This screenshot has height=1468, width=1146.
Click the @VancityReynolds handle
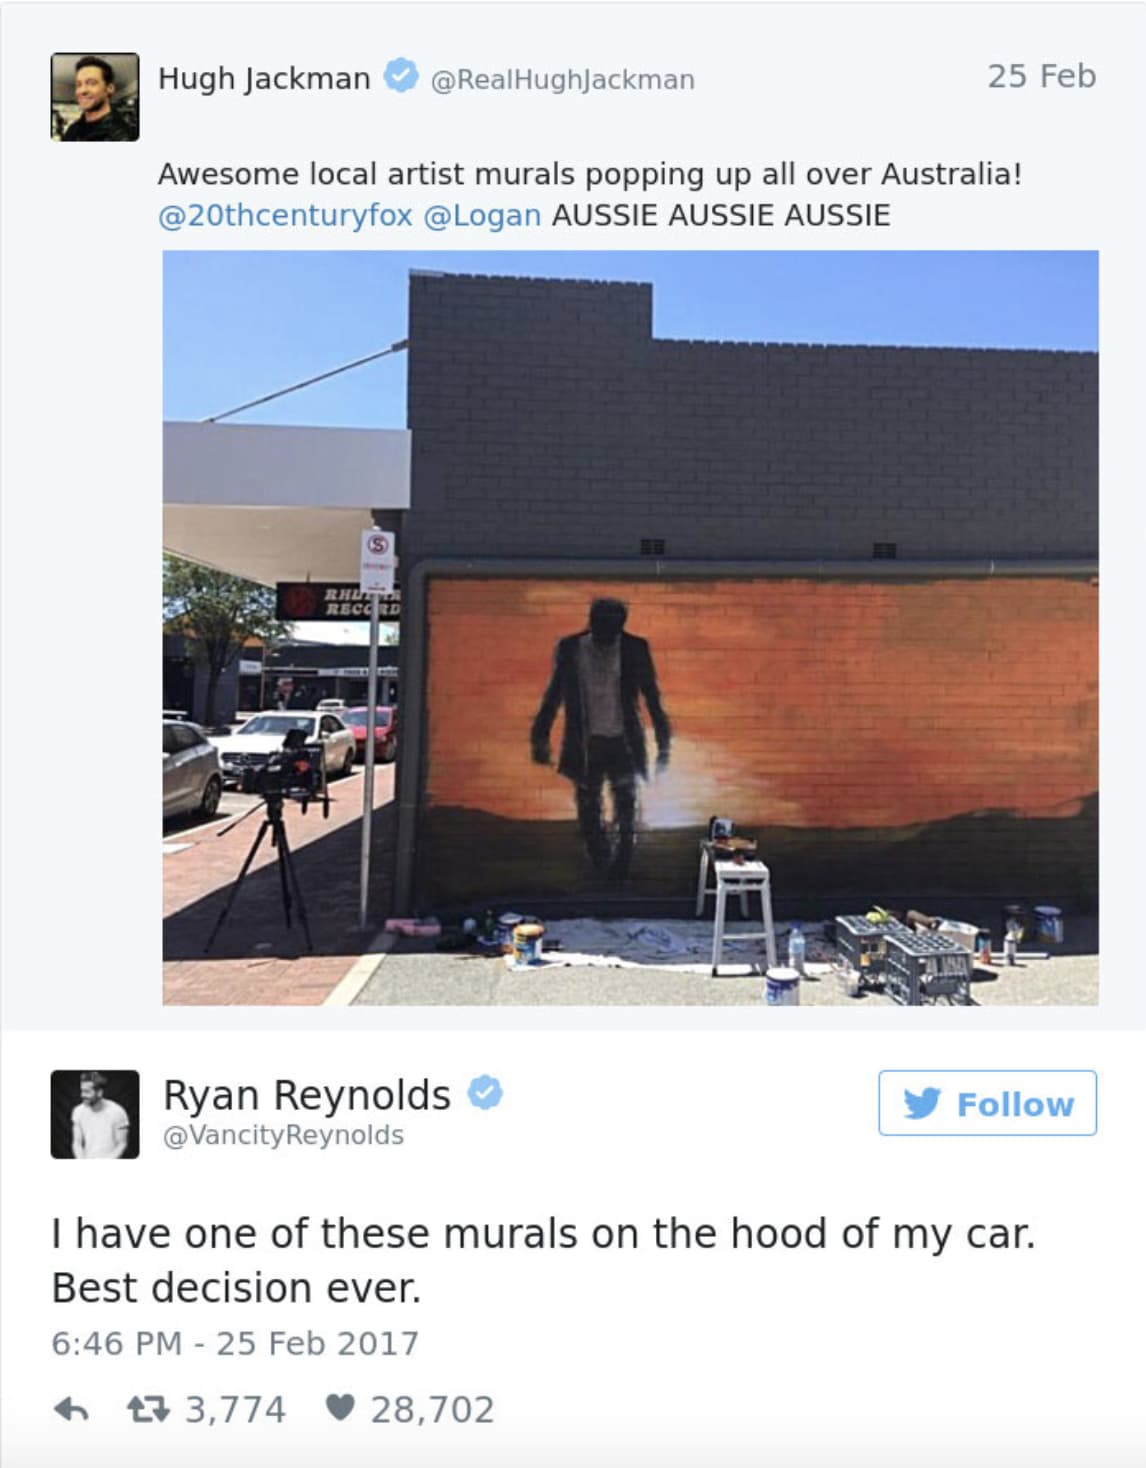(x=283, y=1135)
